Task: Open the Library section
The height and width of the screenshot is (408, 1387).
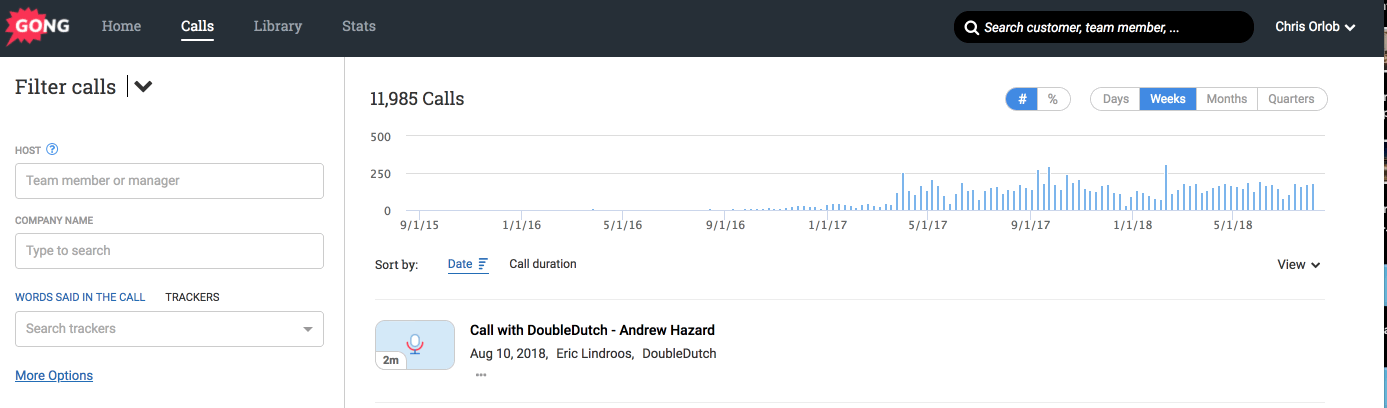Action: tap(278, 26)
